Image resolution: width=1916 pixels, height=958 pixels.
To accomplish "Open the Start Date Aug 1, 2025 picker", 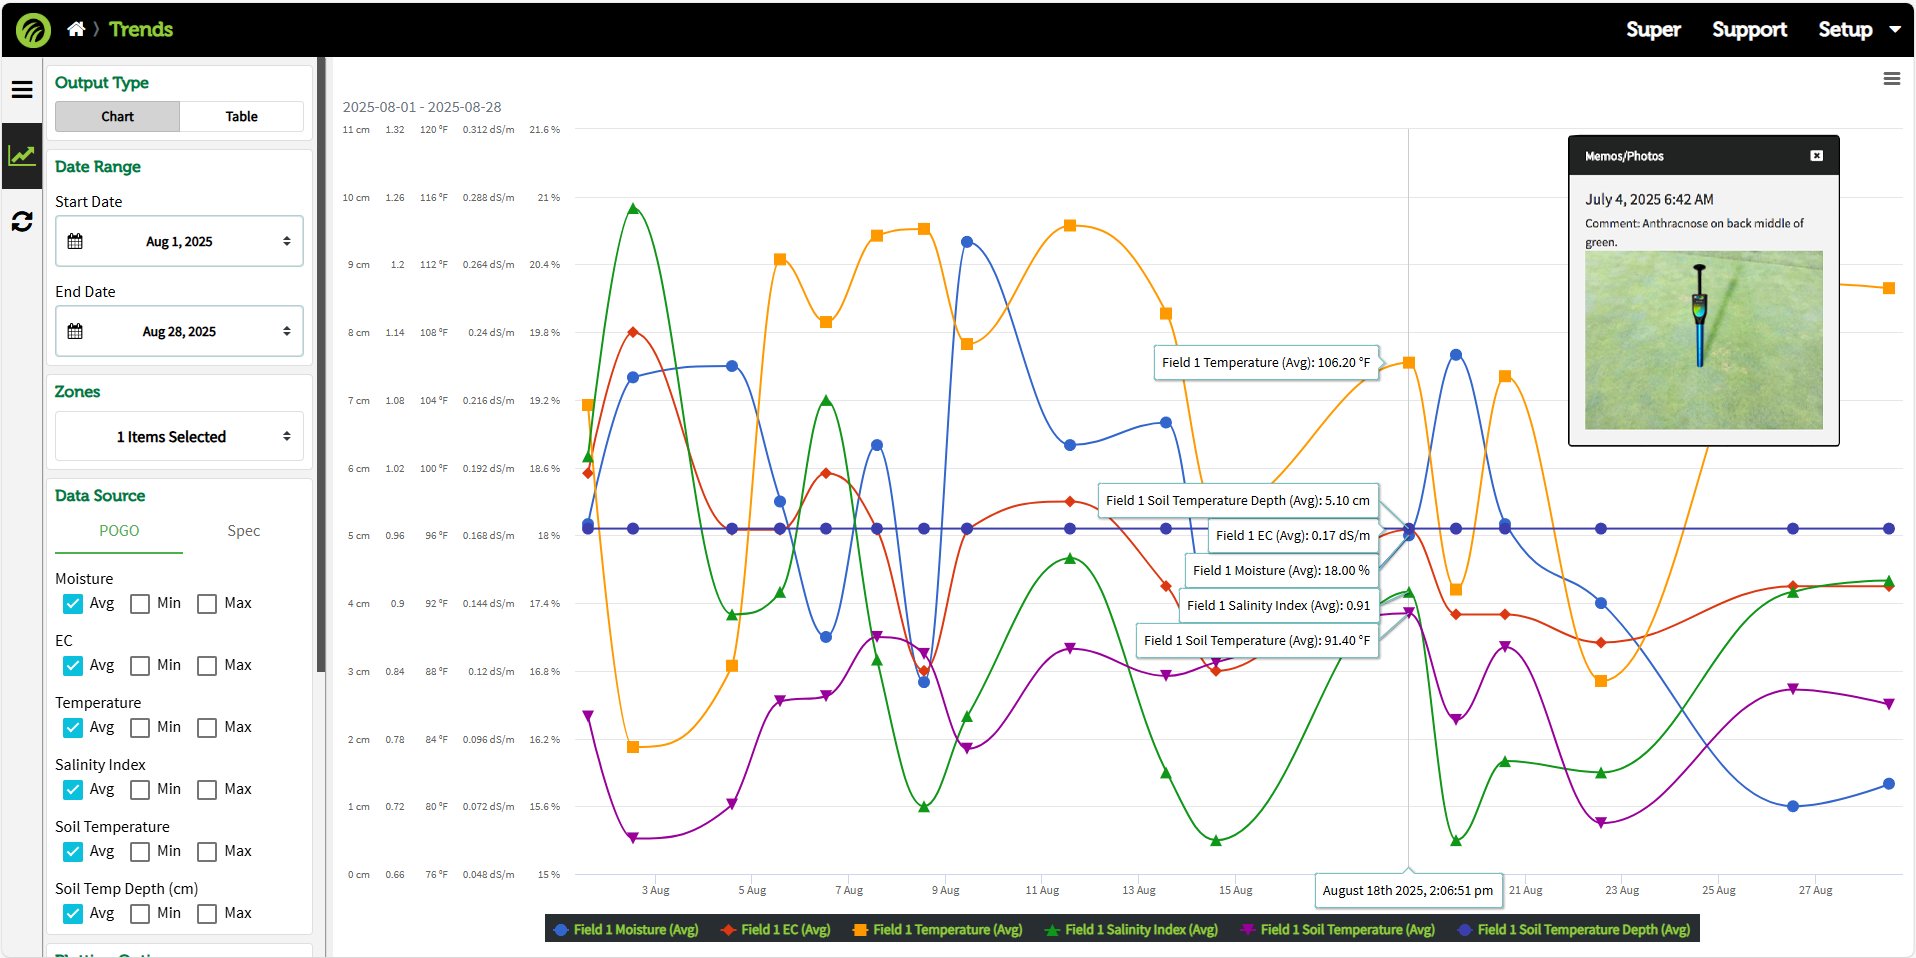I will [179, 241].
